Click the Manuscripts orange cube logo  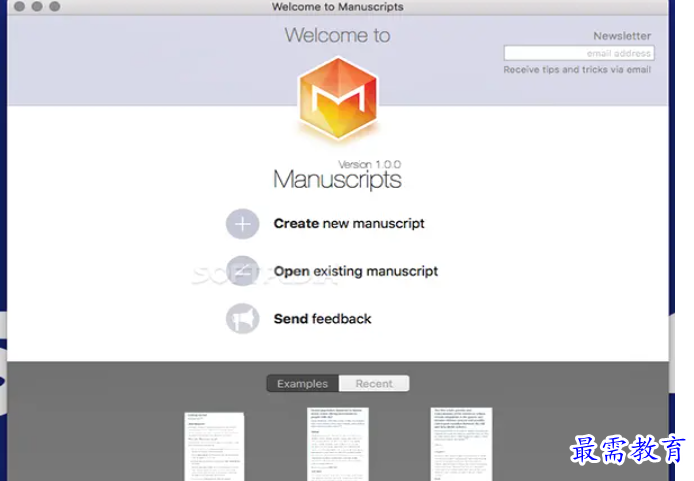(x=338, y=98)
